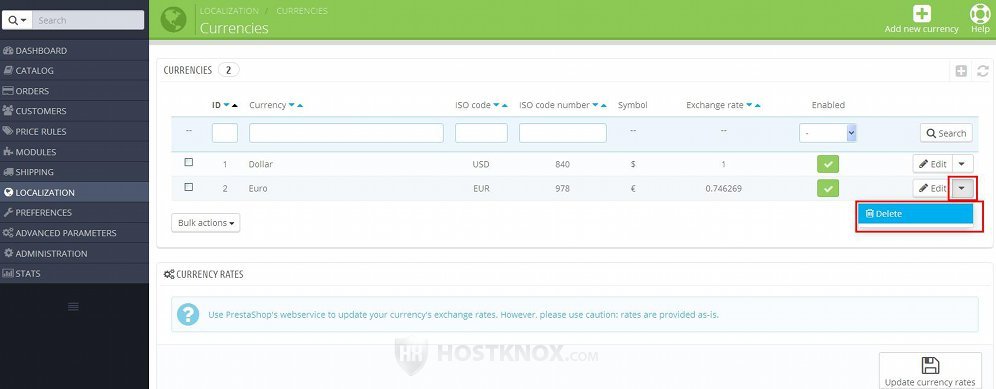Viewport: 996px width, 389px height.
Task: Click the sidebar collapse menu icon
Action: [74, 306]
